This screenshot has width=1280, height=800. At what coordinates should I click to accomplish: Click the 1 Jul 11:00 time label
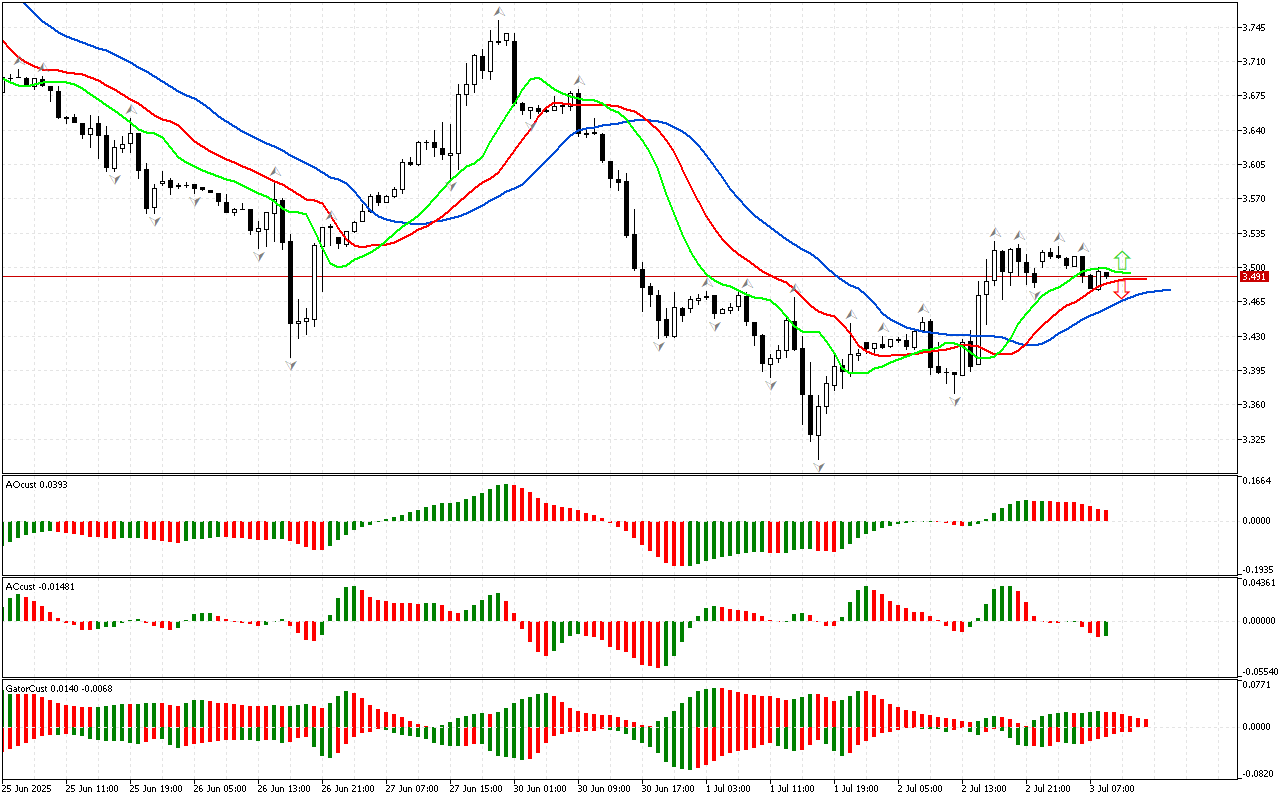pyautogui.click(x=793, y=788)
